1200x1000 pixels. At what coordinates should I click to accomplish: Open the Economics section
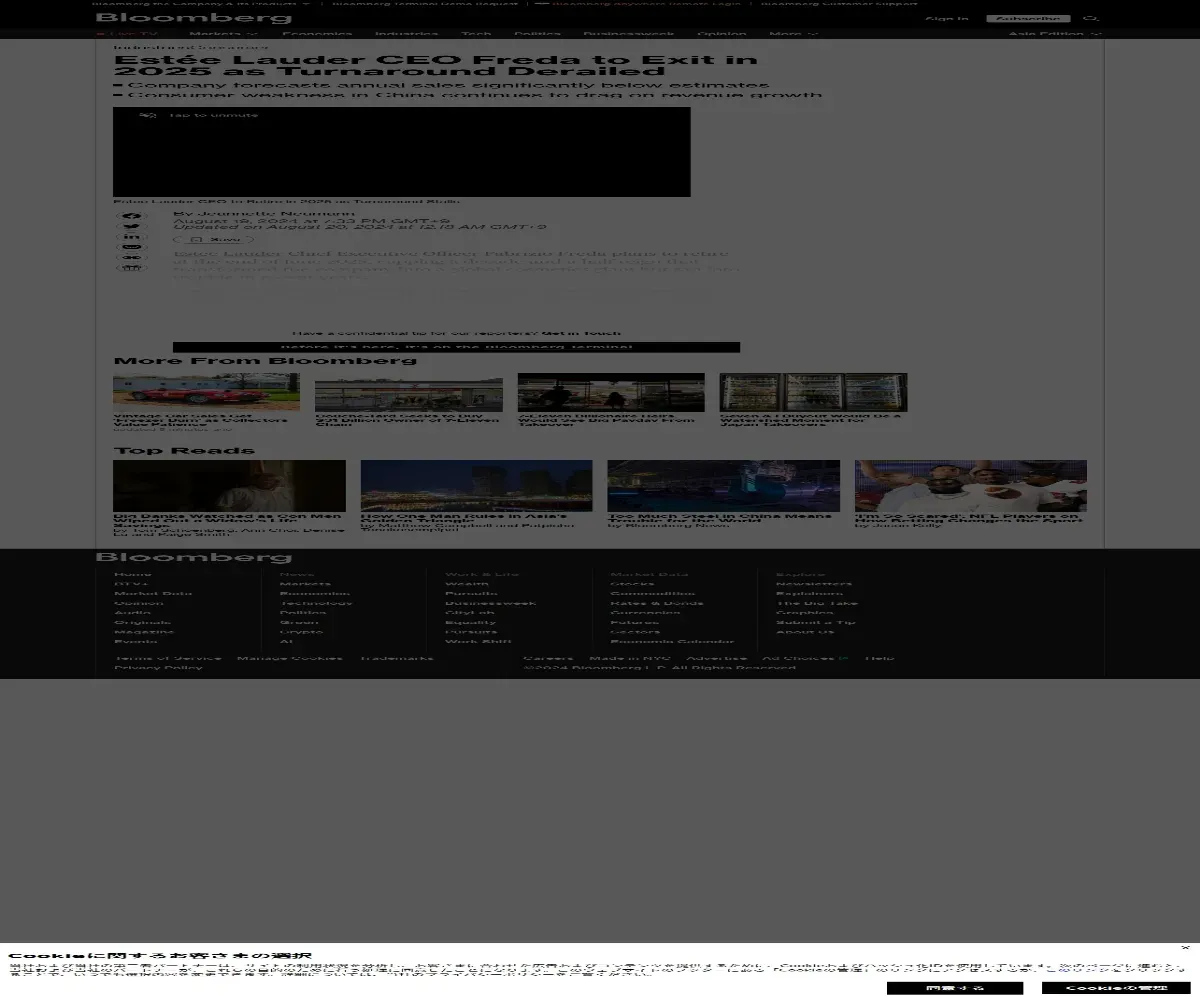tap(317, 34)
